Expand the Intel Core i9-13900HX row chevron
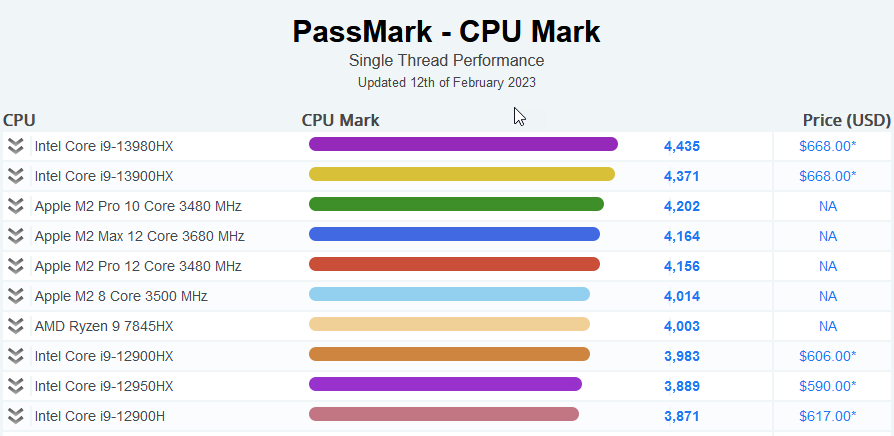 click(x=15, y=176)
